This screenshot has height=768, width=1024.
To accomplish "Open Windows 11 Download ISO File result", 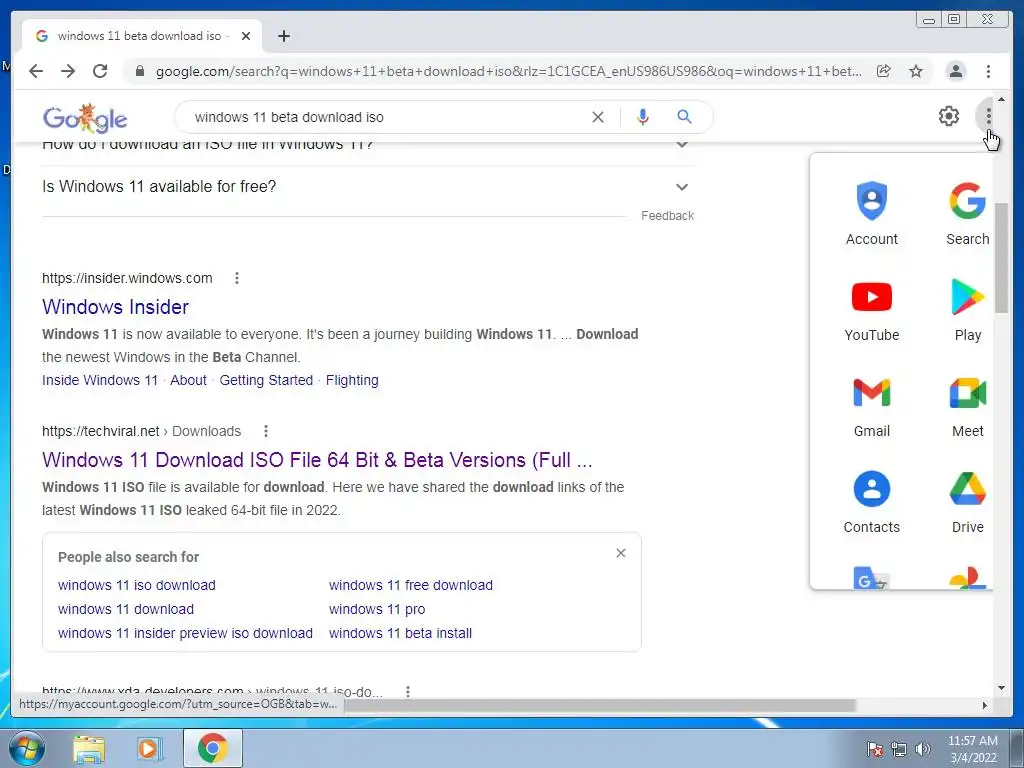I will click(x=317, y=460).
